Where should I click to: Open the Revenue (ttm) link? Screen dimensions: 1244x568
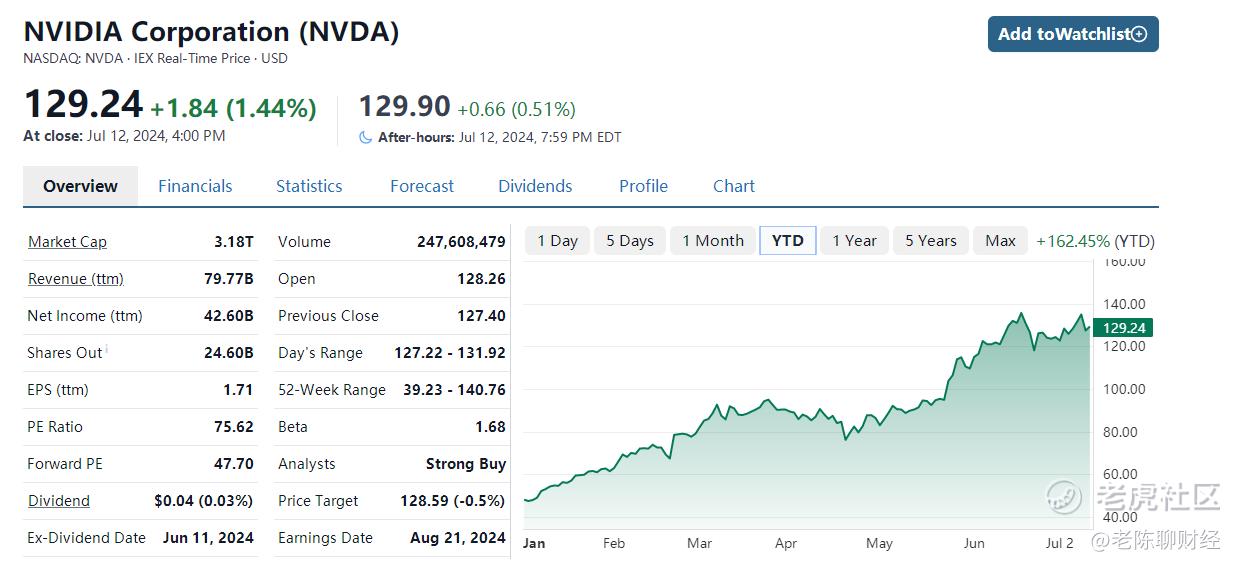click(76, 279)
